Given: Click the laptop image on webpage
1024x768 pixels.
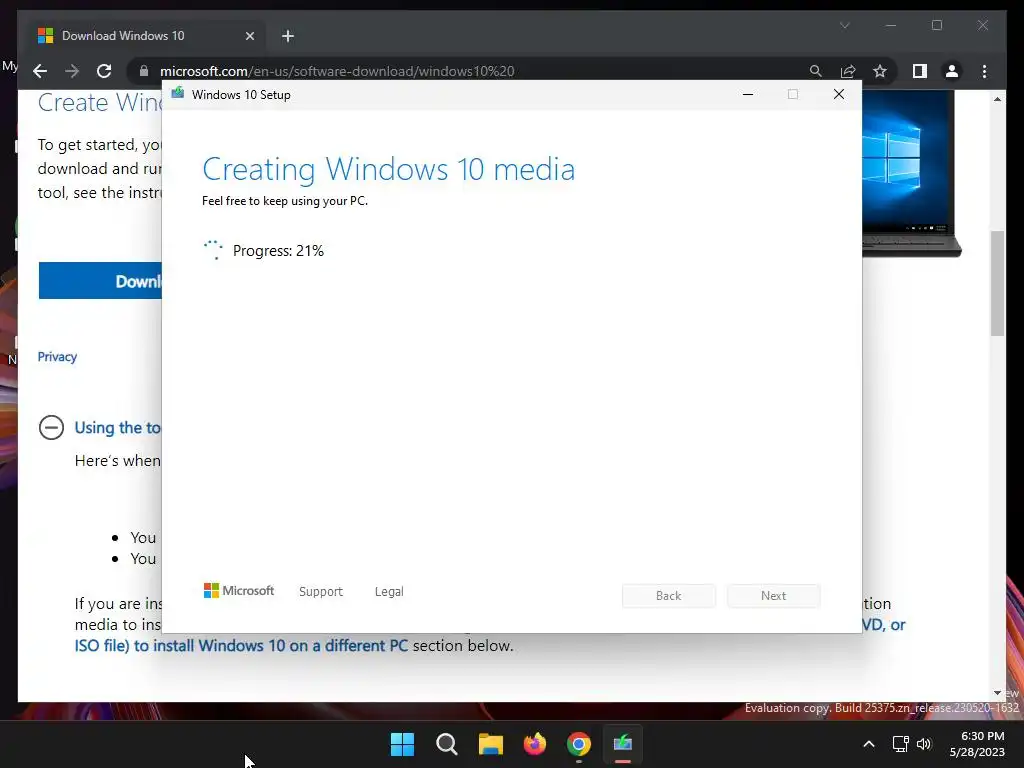Looking at the screenshot, I should point(912,173).
